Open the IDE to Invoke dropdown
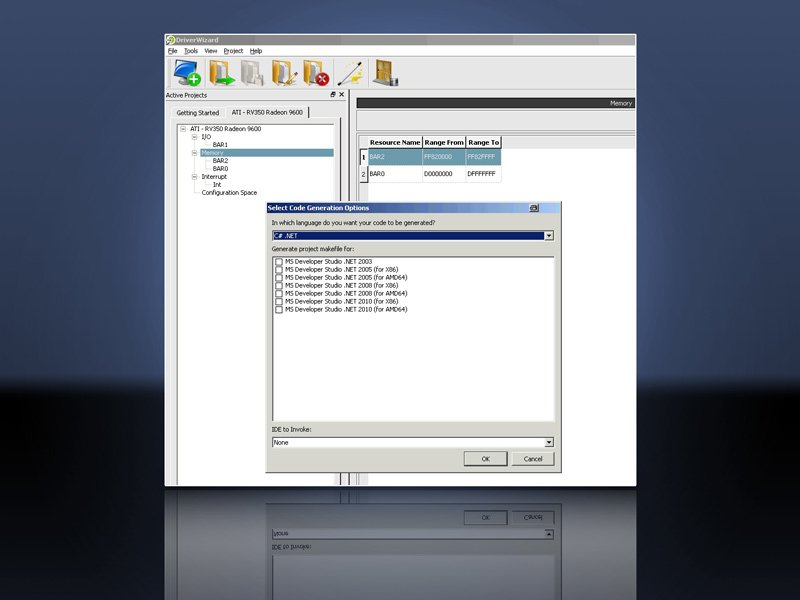800x600 pixels. [549, 442]
